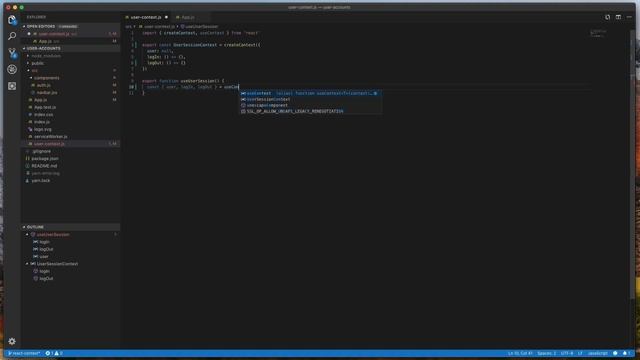Switch to the App.js editor tab
This screenshot has height=360, width=640.
(x=188, y=17)
